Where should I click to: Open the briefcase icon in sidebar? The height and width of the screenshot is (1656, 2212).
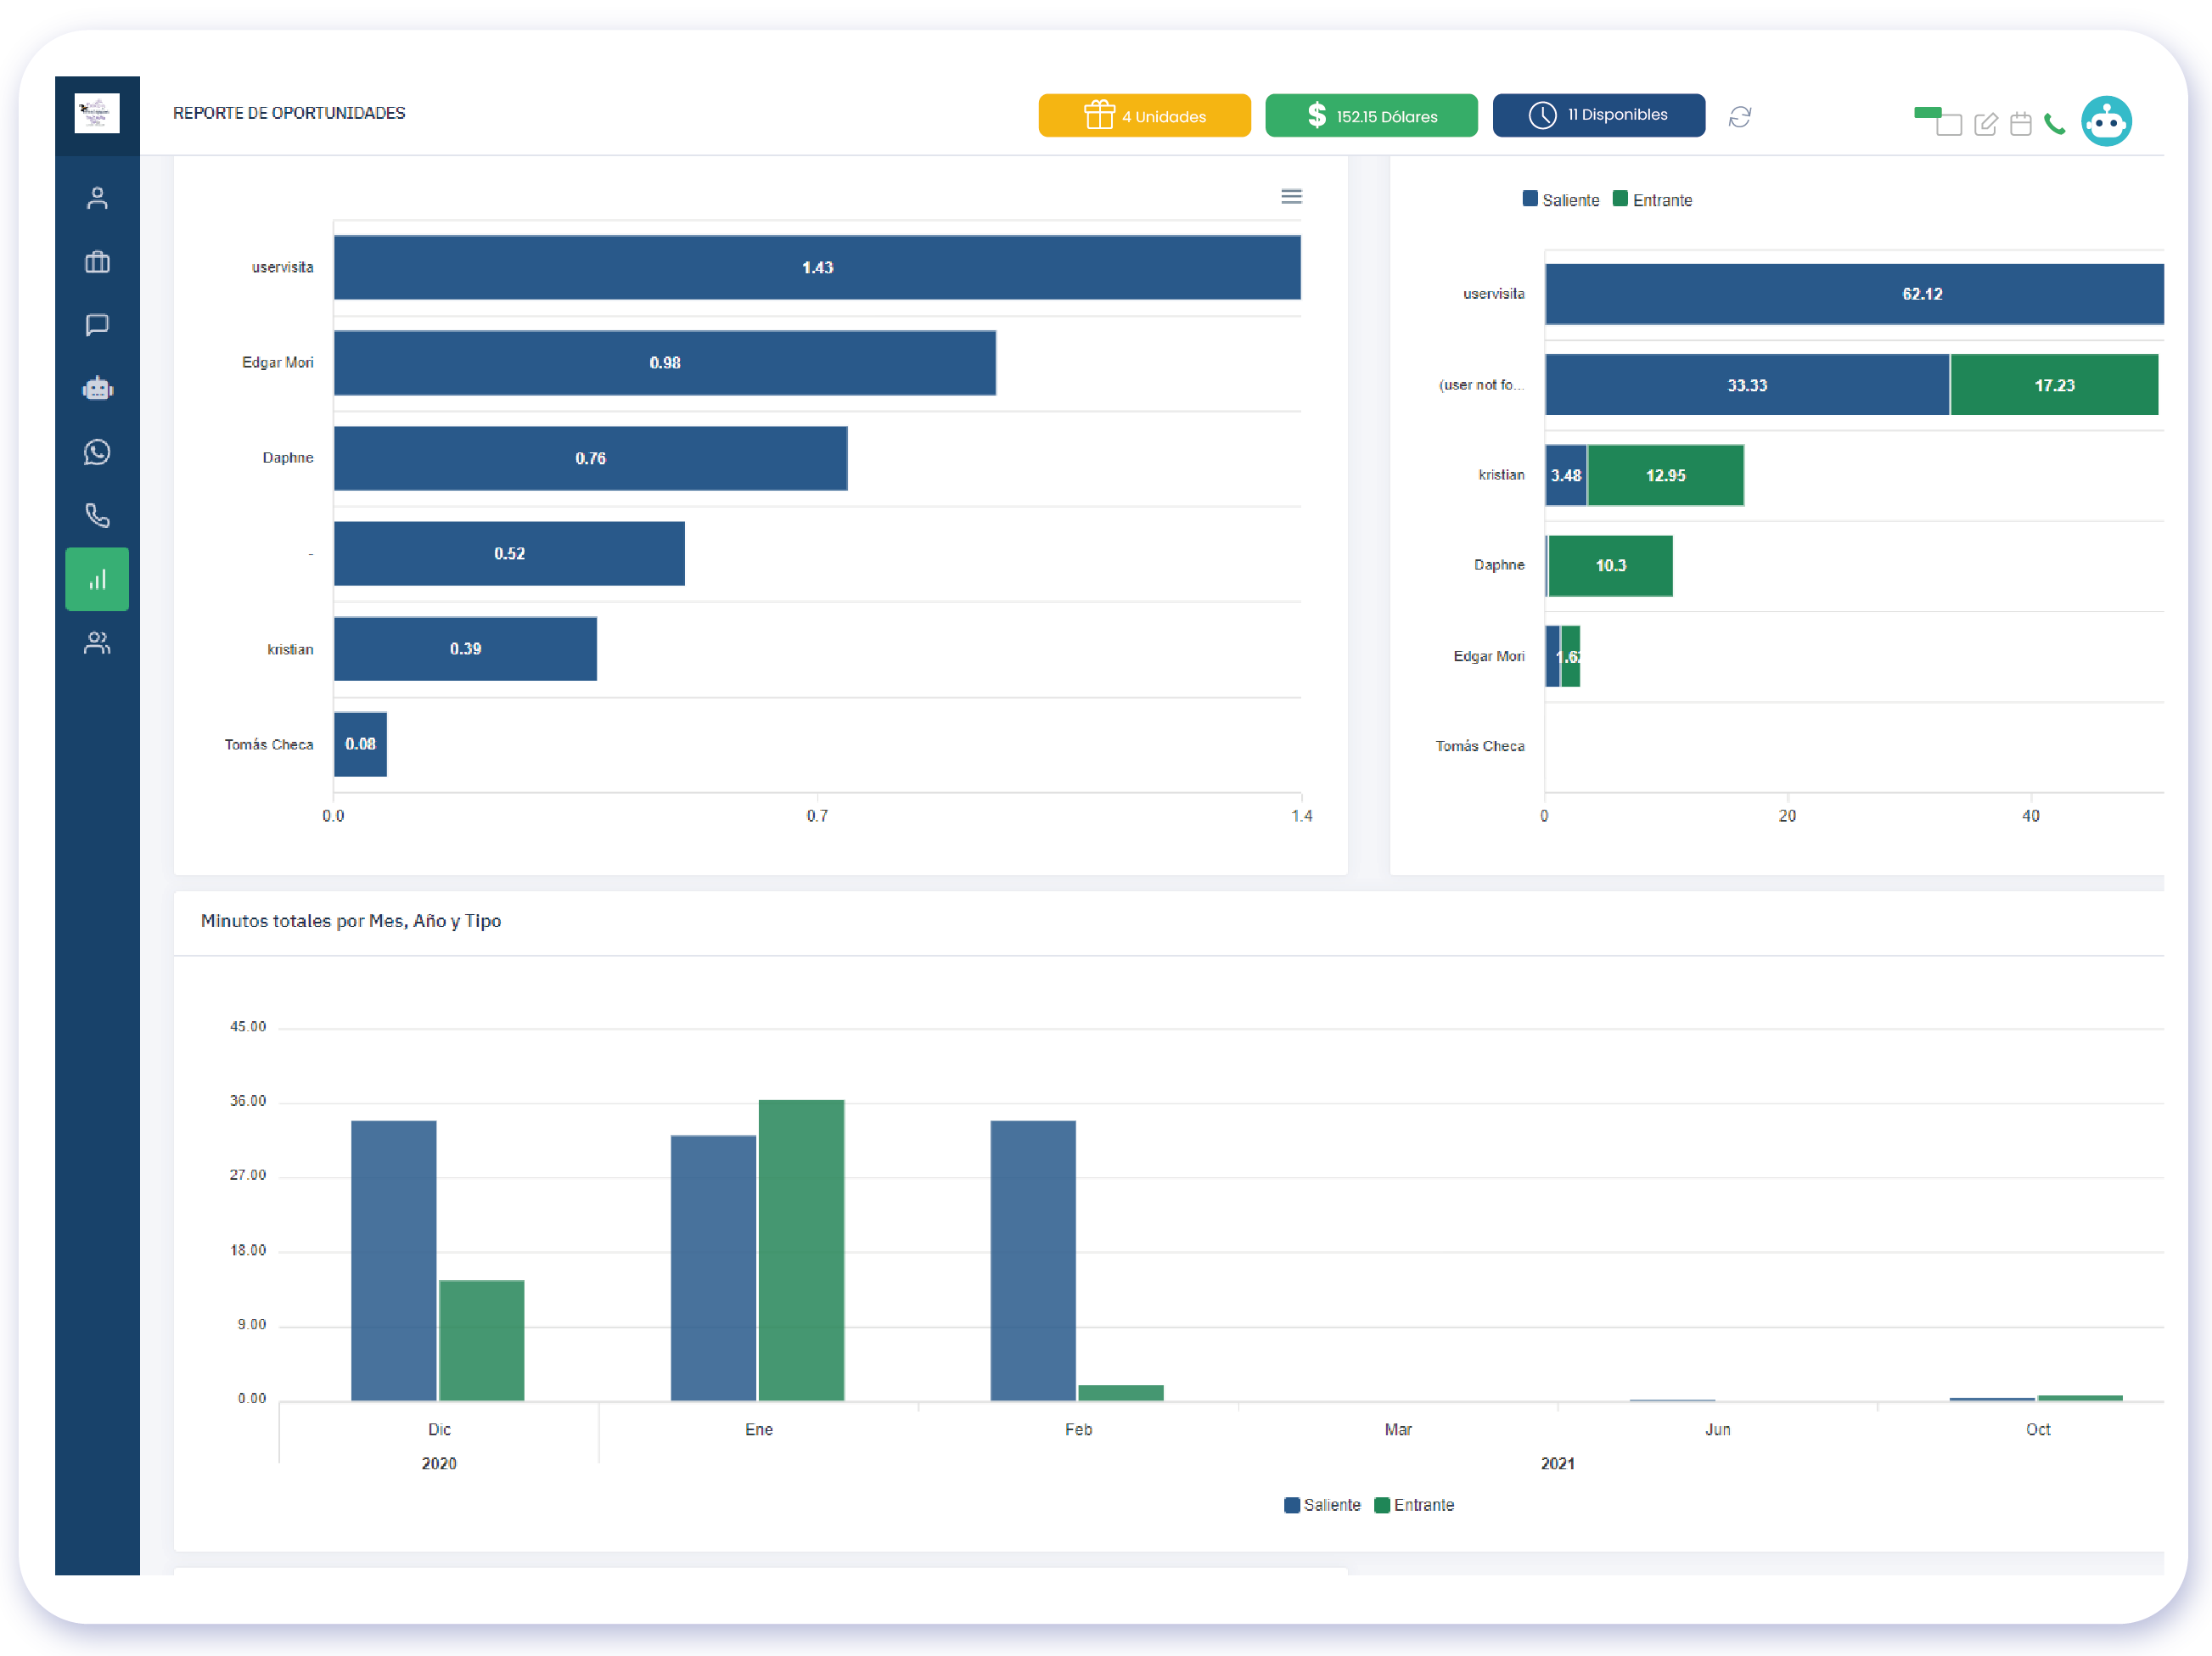coord(97,261)
